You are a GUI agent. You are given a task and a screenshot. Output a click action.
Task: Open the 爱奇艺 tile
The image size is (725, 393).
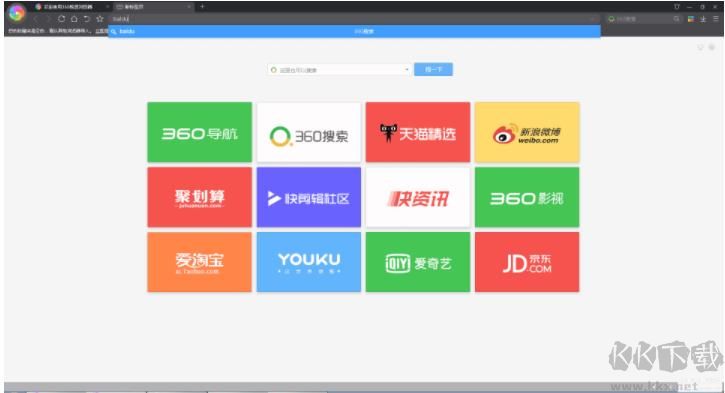click(x=418, y=262)
